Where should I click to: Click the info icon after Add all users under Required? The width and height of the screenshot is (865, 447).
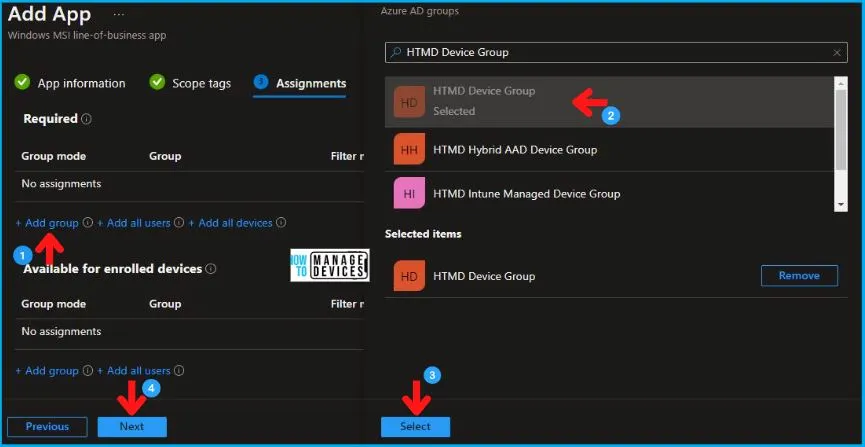[x=179, y=222]
